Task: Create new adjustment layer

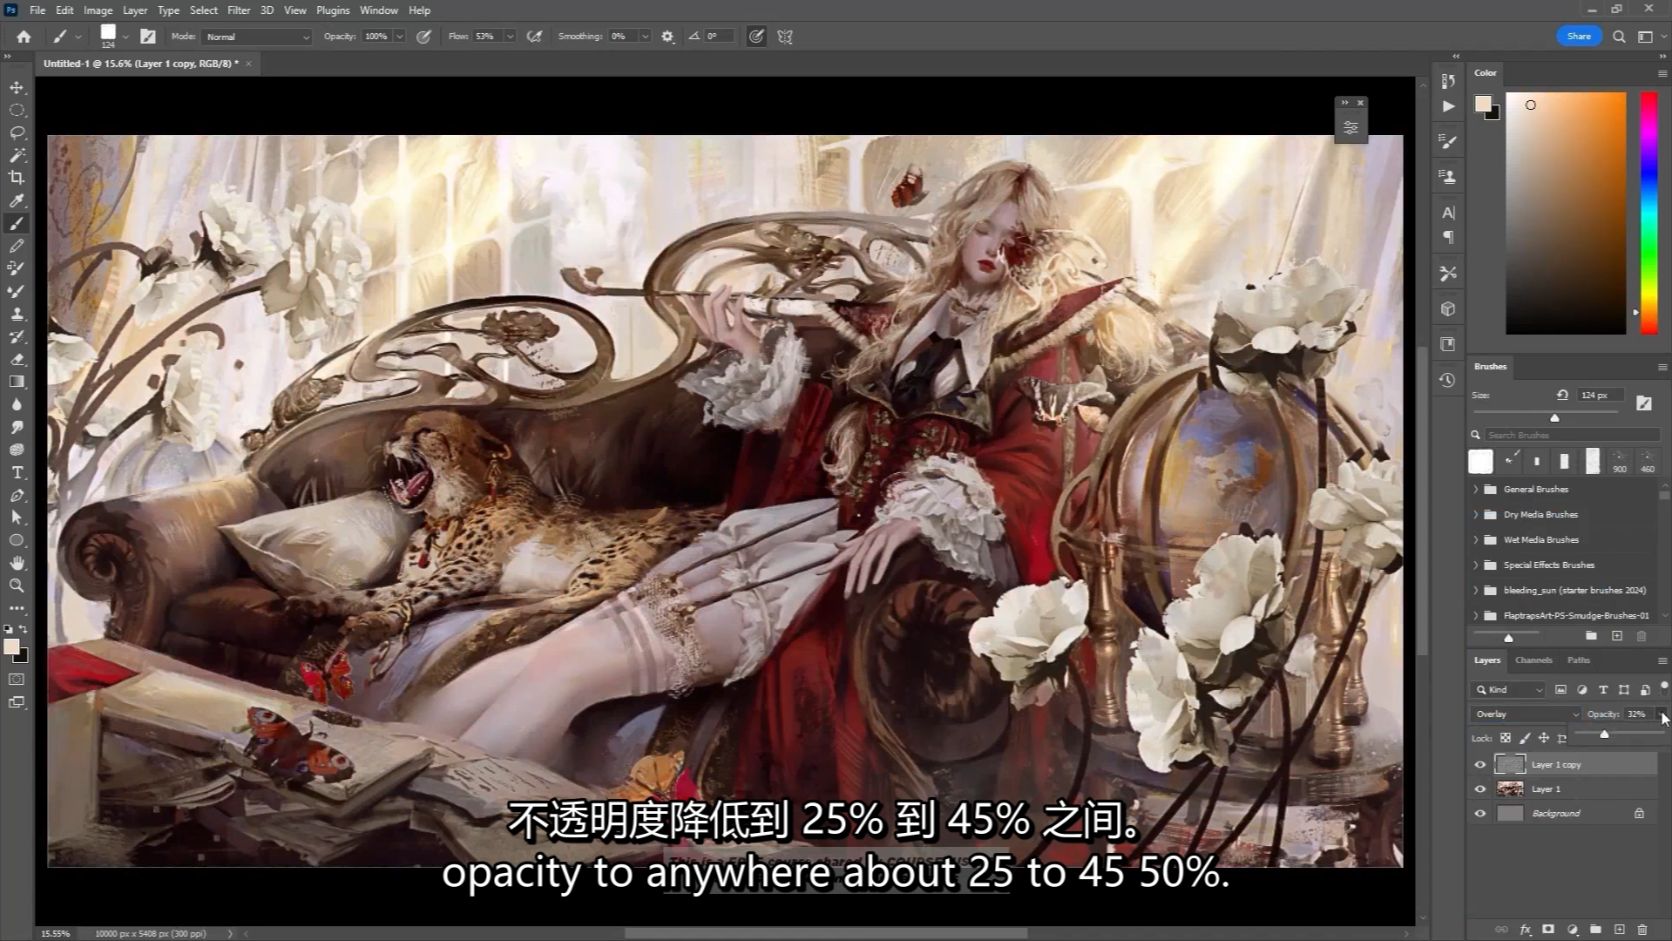Action: [x=1572, y=929]
